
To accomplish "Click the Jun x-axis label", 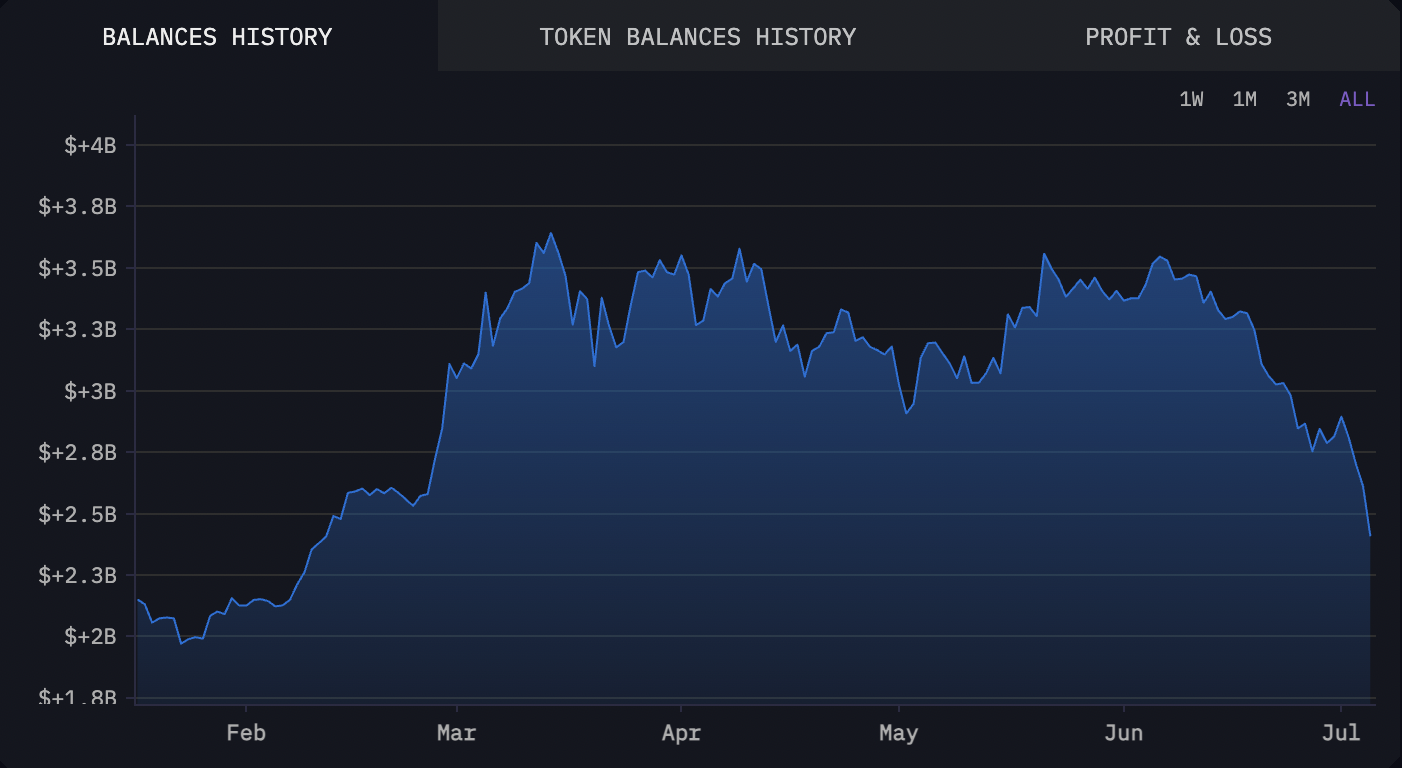I will click(1123, 733).
